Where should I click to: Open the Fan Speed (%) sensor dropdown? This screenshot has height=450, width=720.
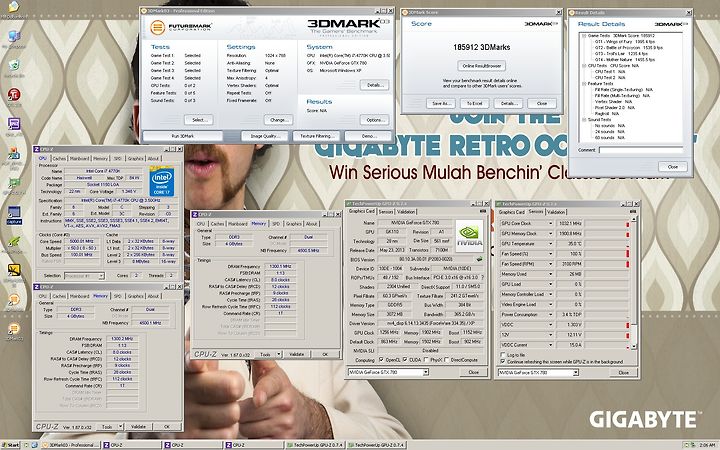click(550, 254)
